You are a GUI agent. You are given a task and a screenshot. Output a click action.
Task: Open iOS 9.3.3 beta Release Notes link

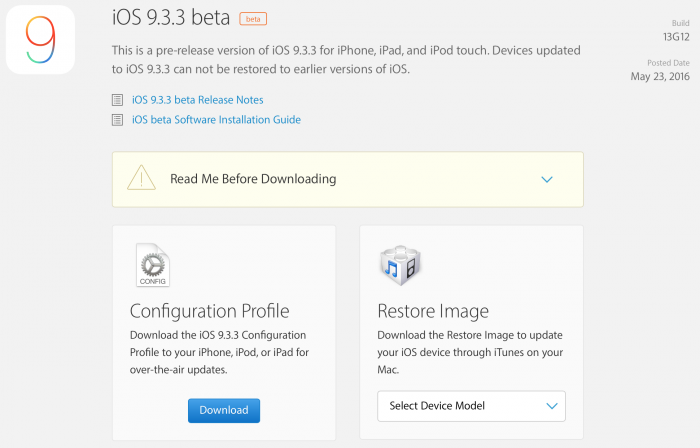[197, 100]
